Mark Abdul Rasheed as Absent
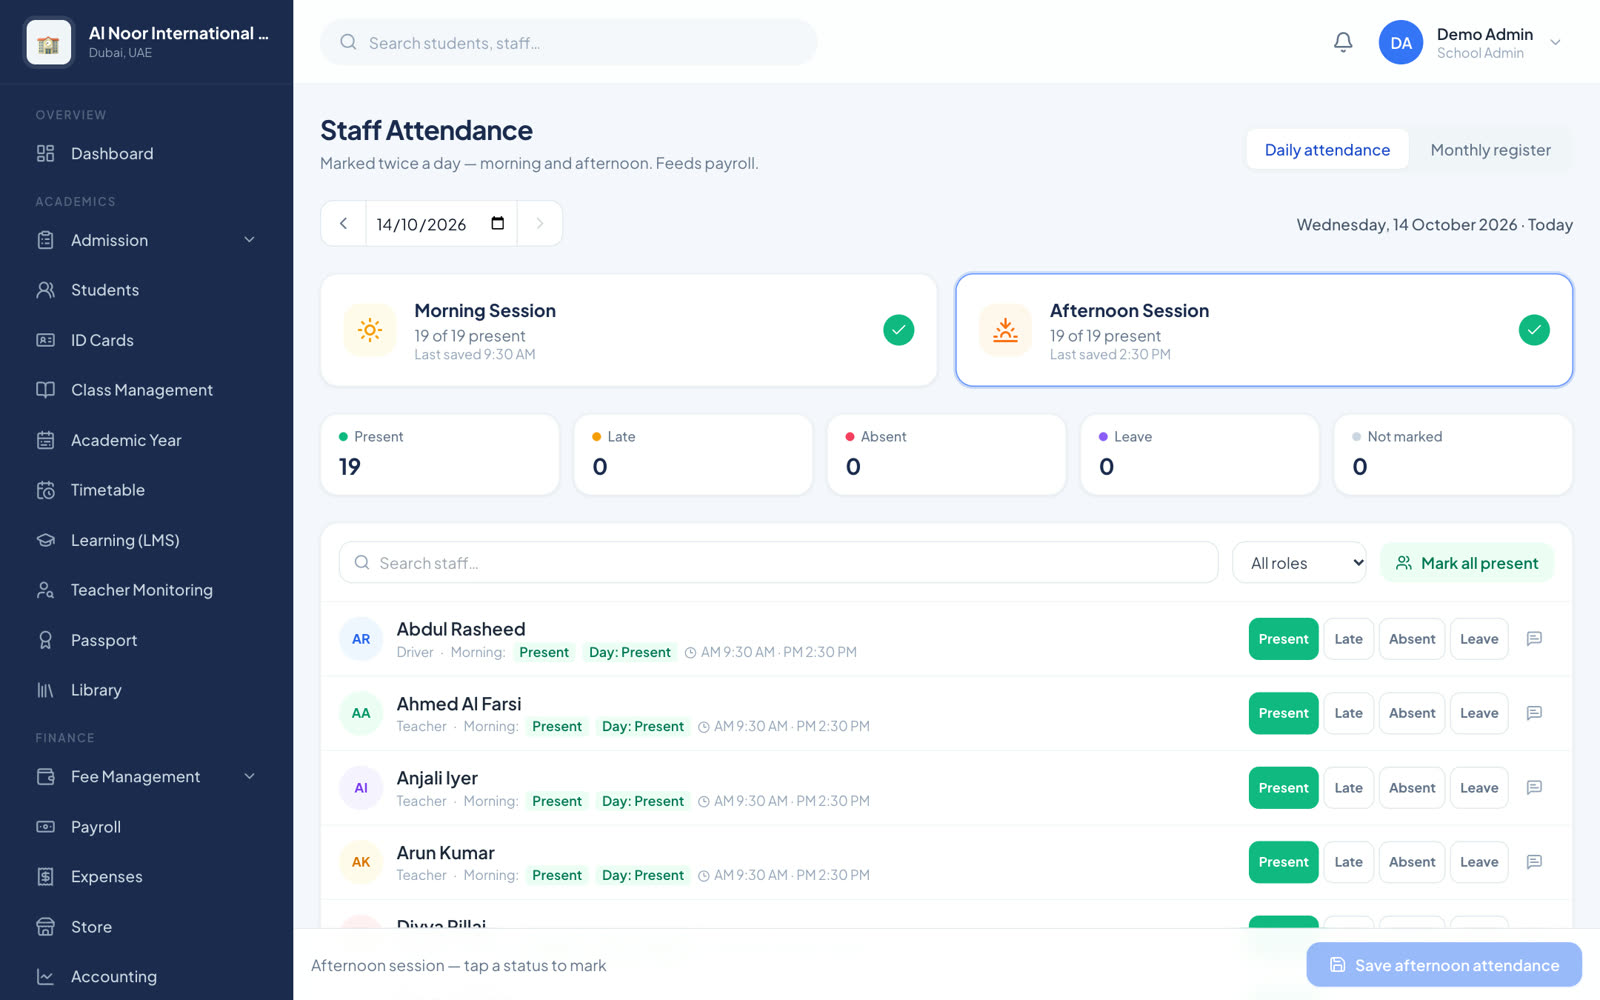Image resolution: width=1600 pixels, height=1000 pixels. coord(1412,639)
